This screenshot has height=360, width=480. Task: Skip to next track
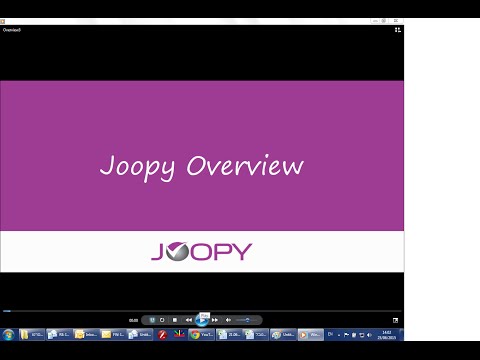(x=215, y=320)
